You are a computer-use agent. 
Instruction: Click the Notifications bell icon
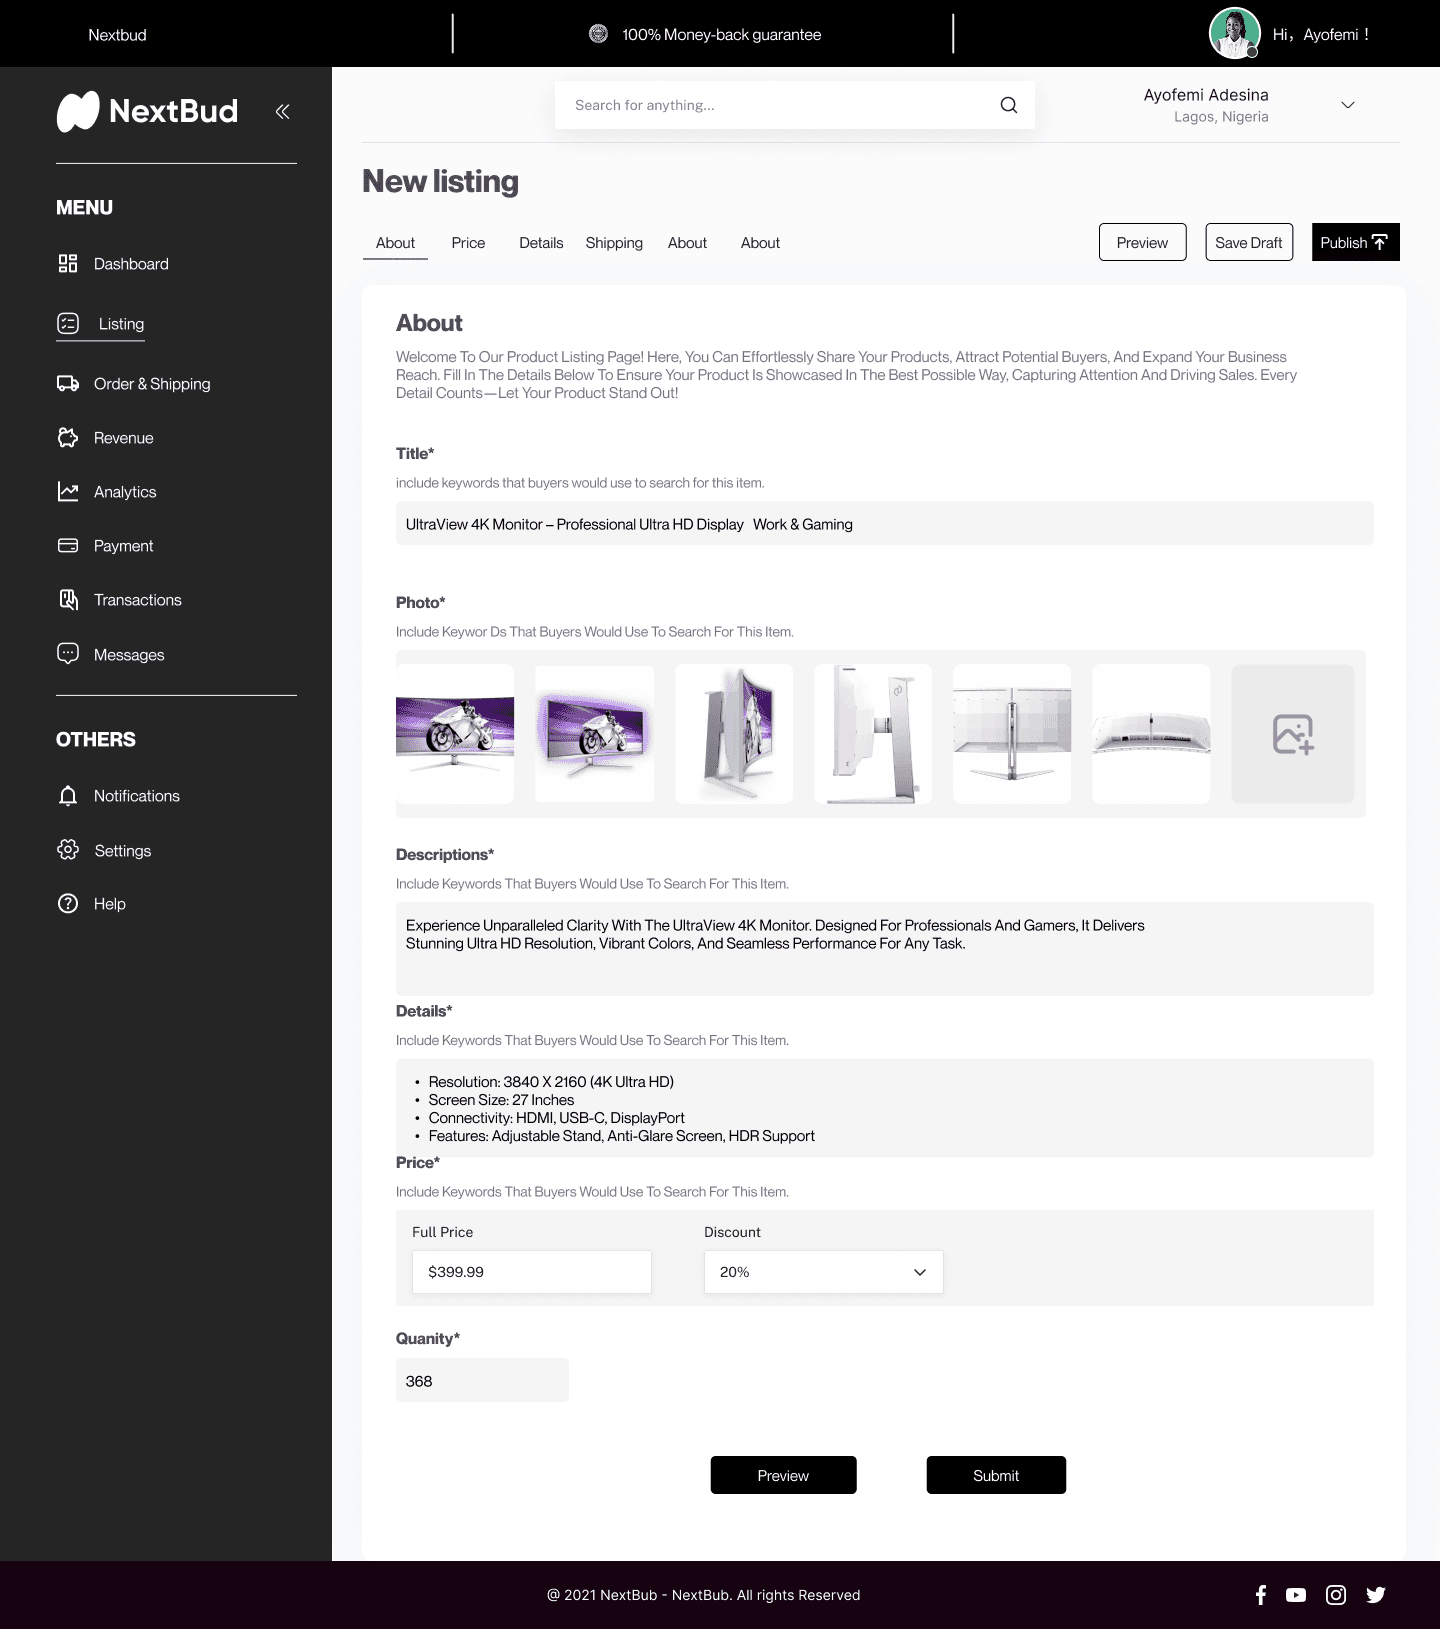(68, 795)
